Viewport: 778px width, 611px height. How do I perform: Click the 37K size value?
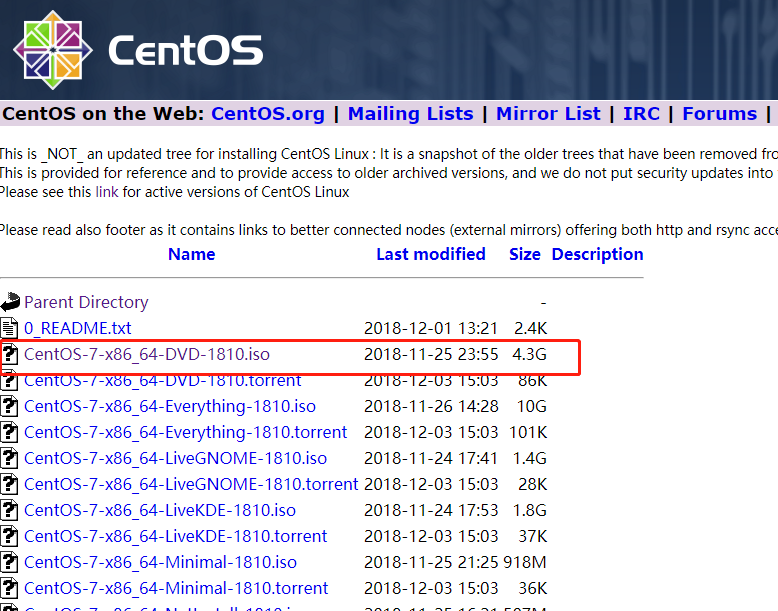pyautogui.click(x=532, y=536)
